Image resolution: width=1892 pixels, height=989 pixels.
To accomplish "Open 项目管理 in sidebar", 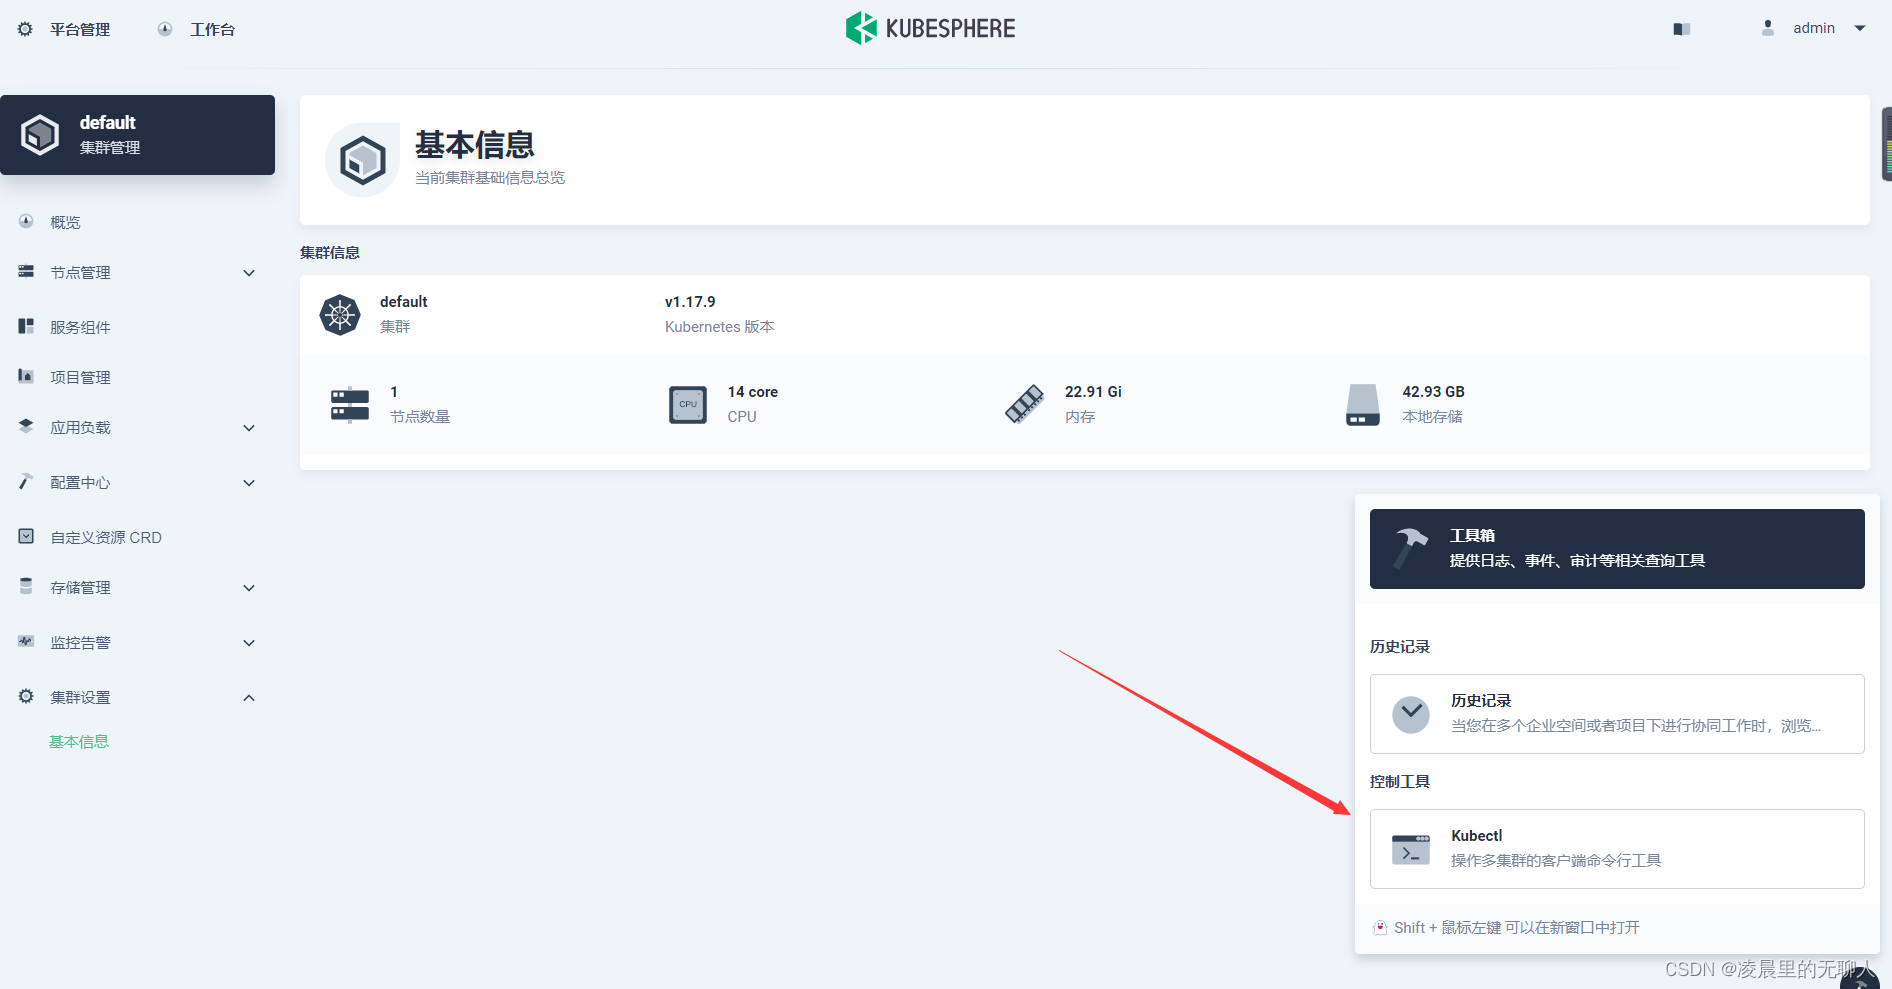I will pyautogui.click(x=80, y=377).
